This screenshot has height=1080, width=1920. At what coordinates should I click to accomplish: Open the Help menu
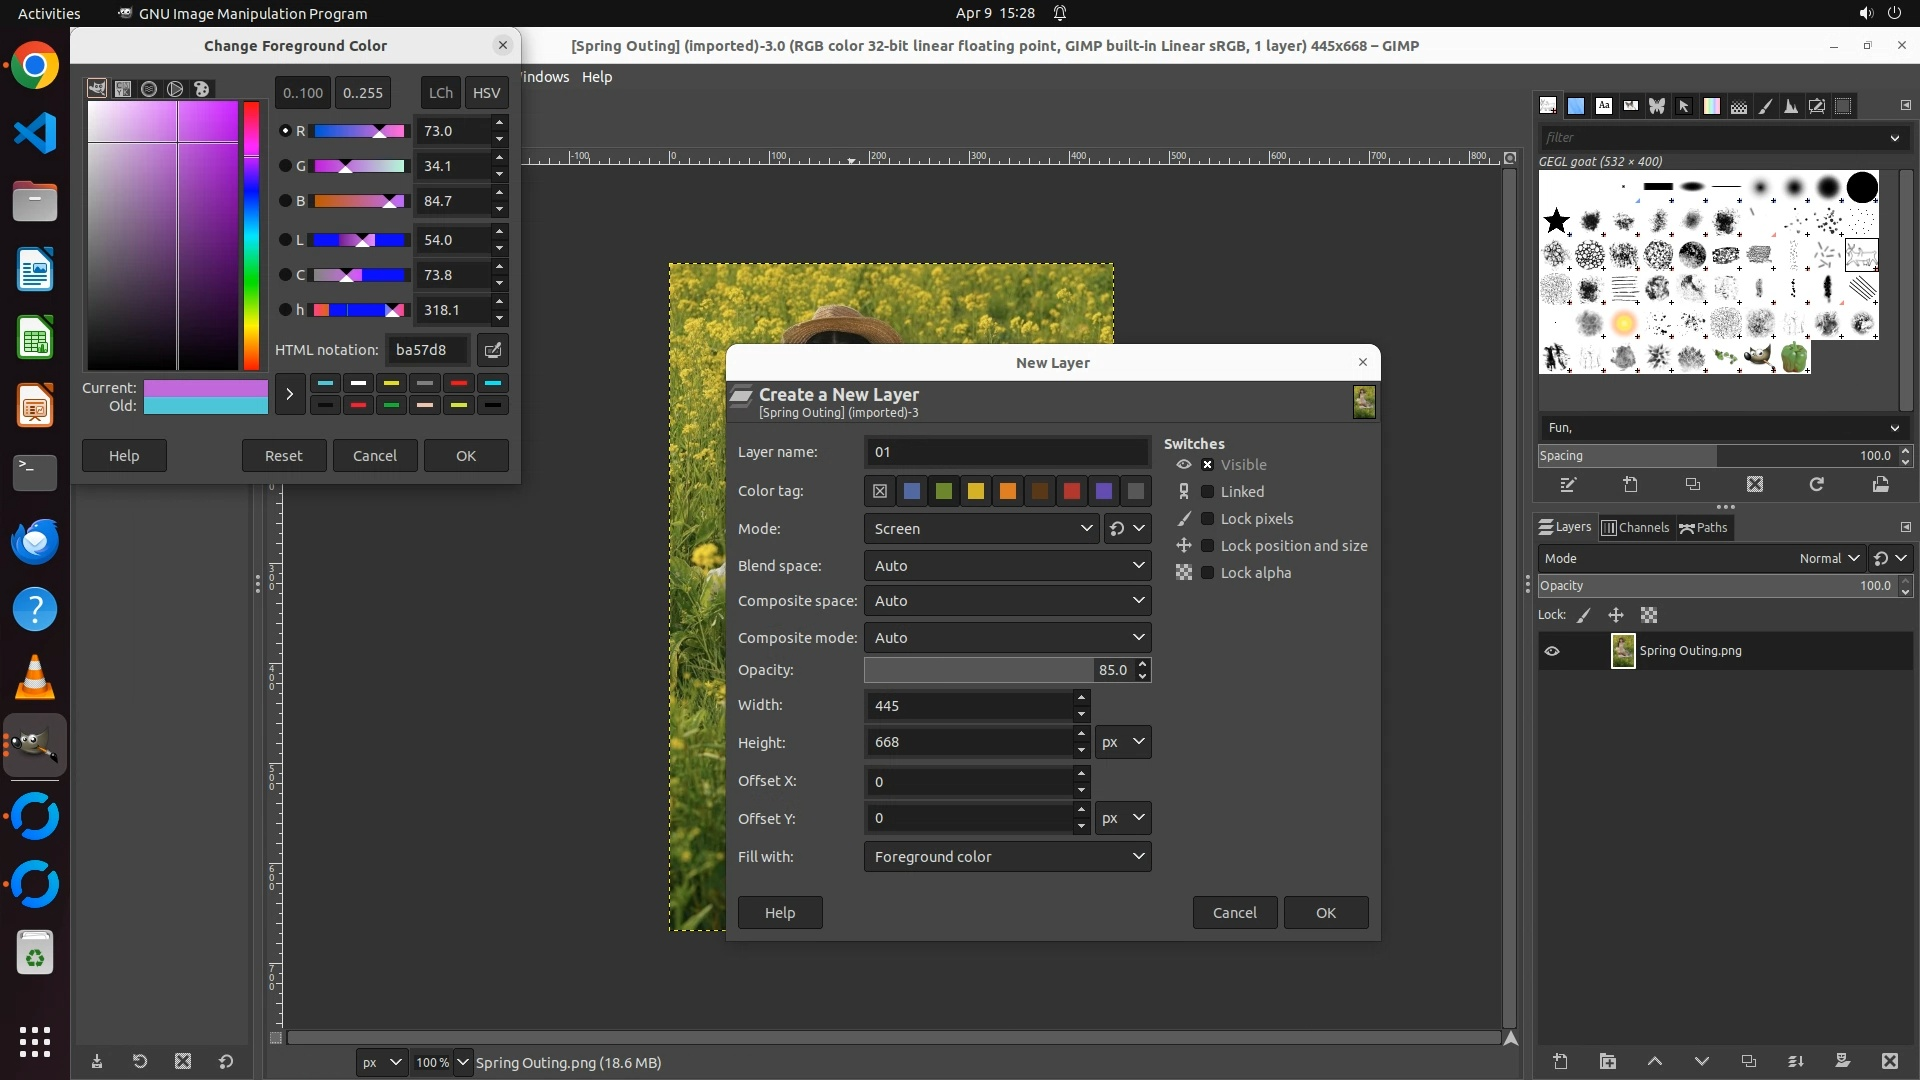click(x=597, y=77)
